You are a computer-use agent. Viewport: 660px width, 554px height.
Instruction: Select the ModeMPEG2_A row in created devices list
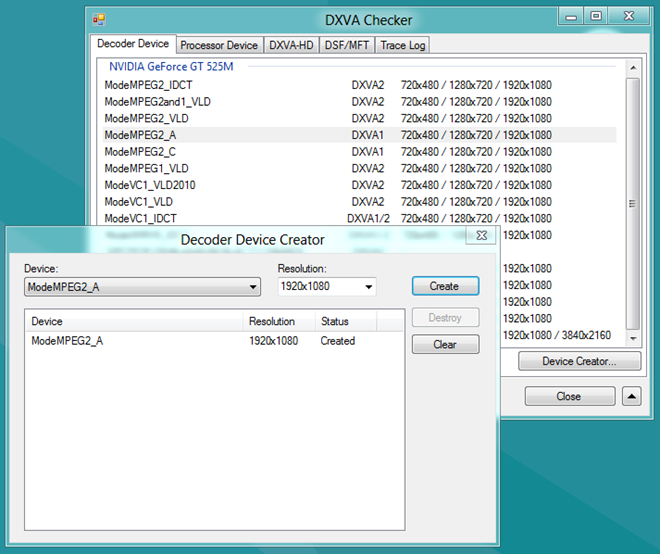point(67,341)
